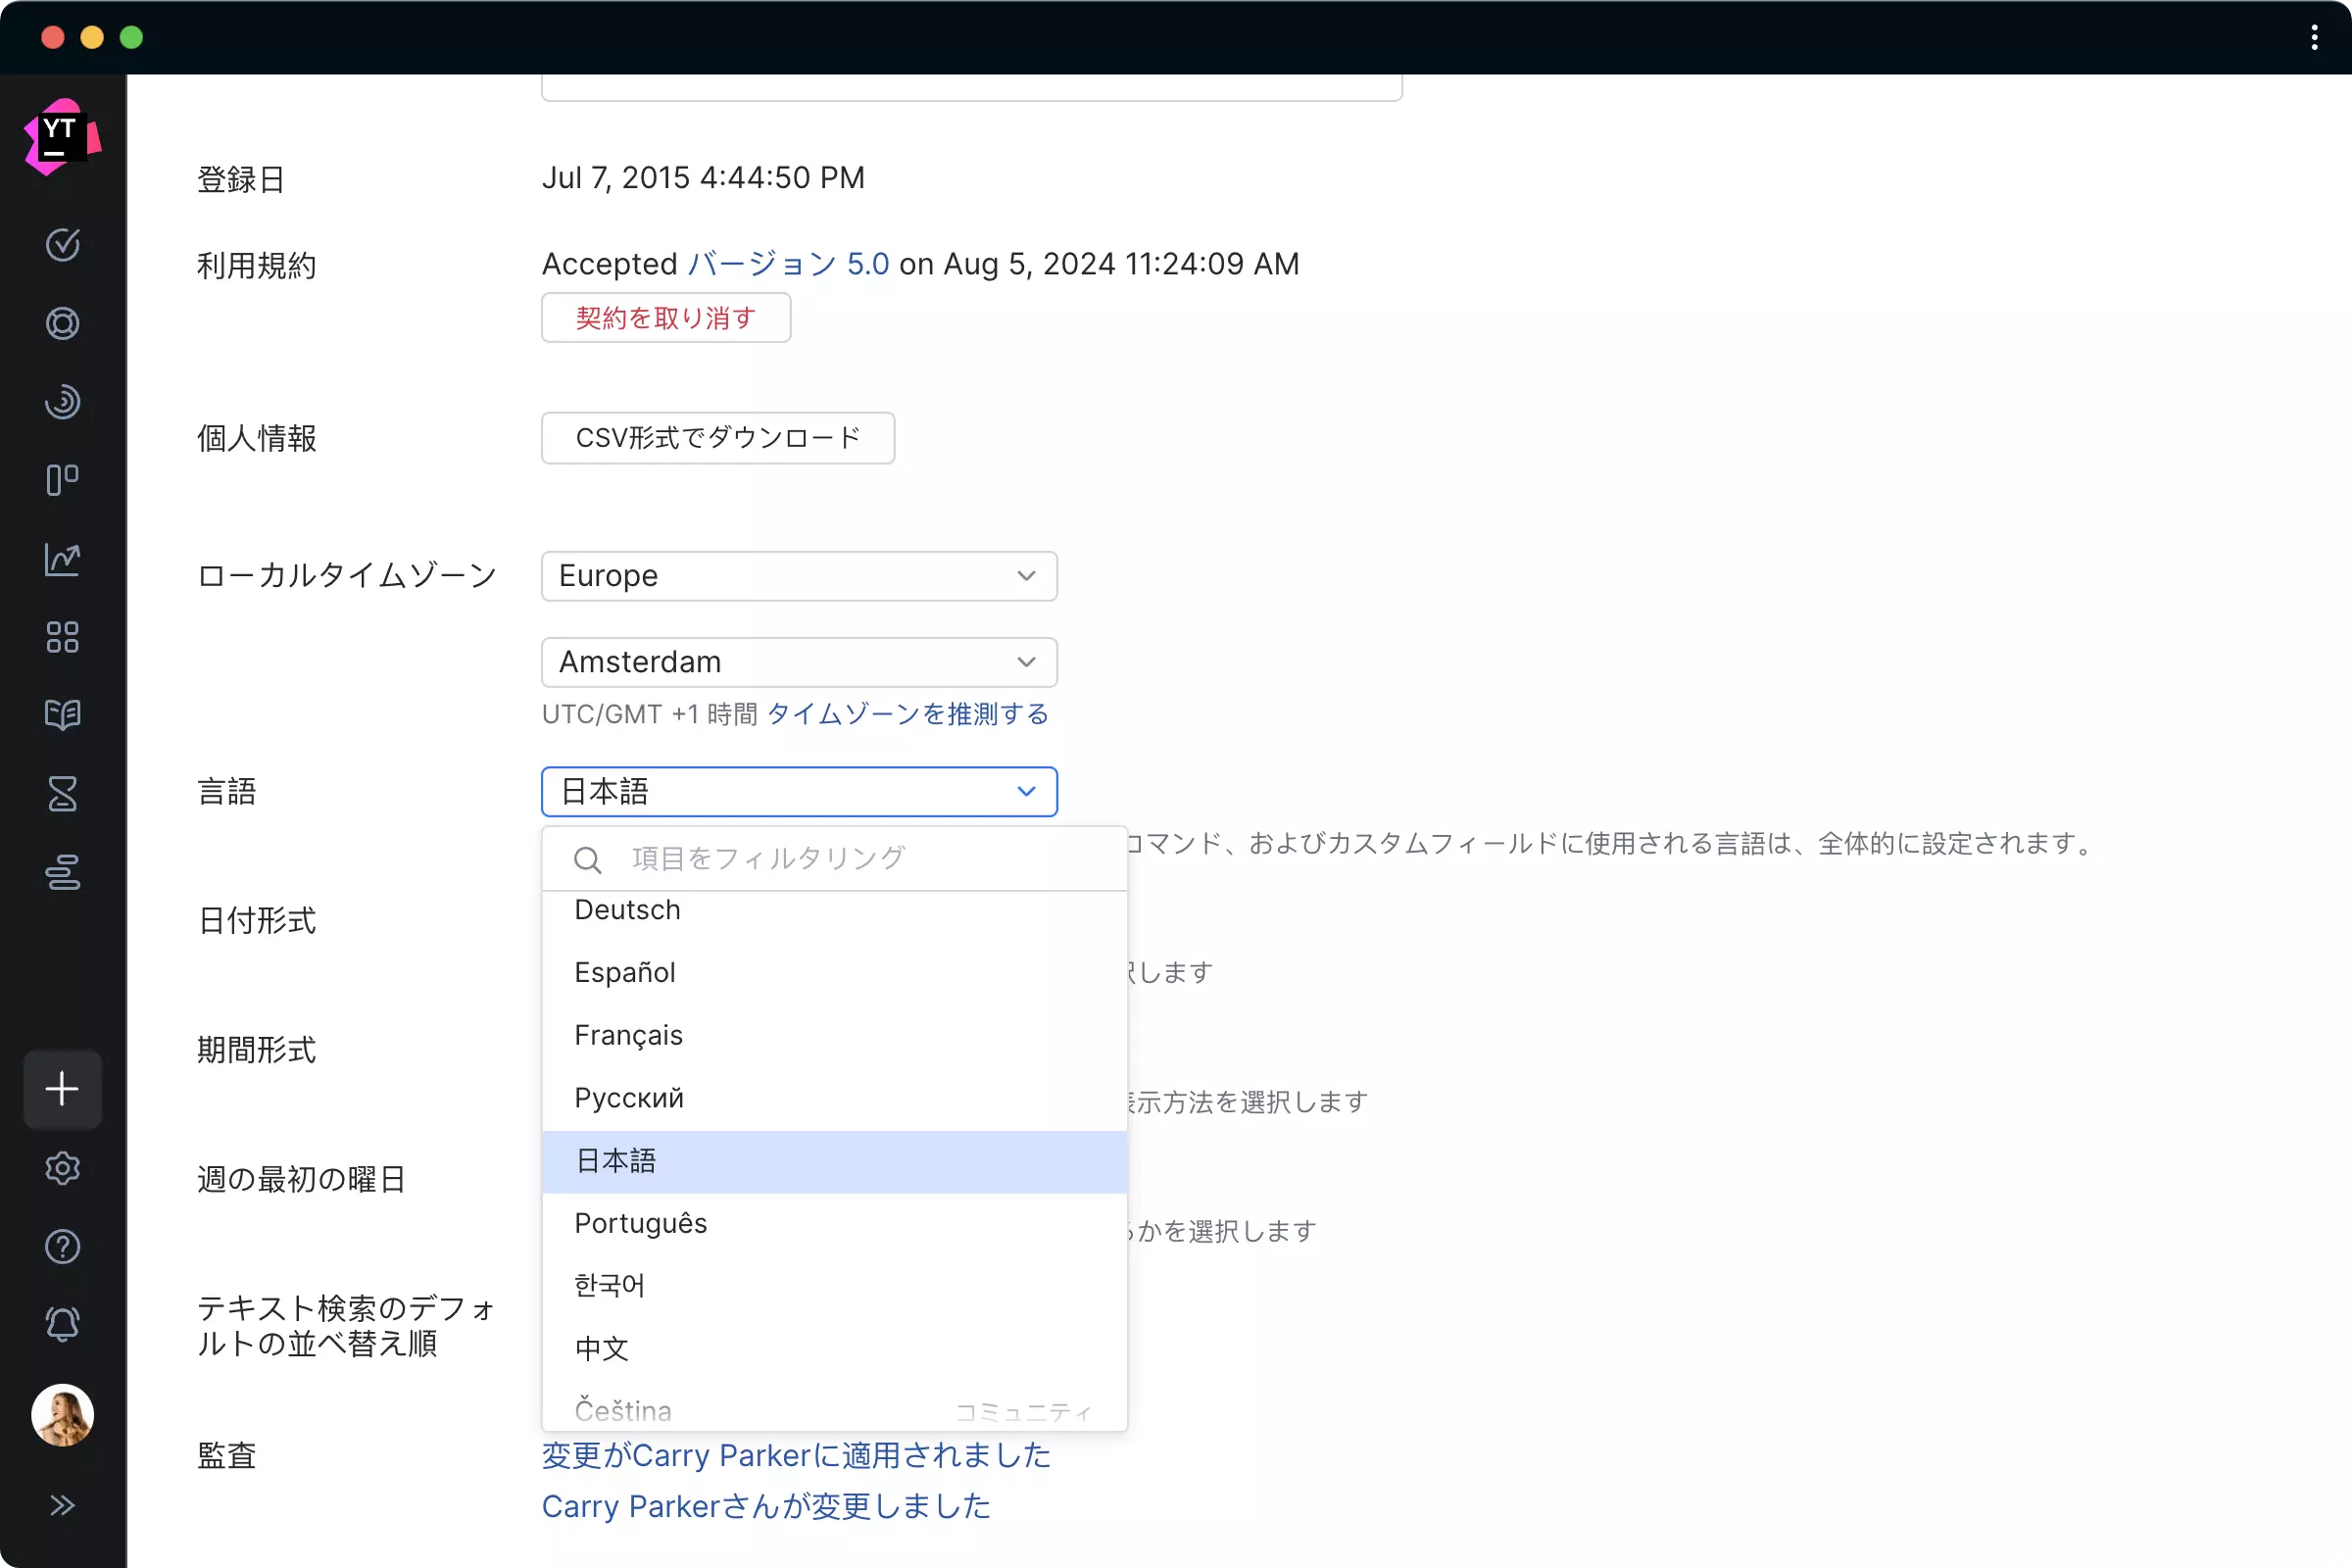
Task: Click the plus create button in sidebar
Action: [62, 1089]
